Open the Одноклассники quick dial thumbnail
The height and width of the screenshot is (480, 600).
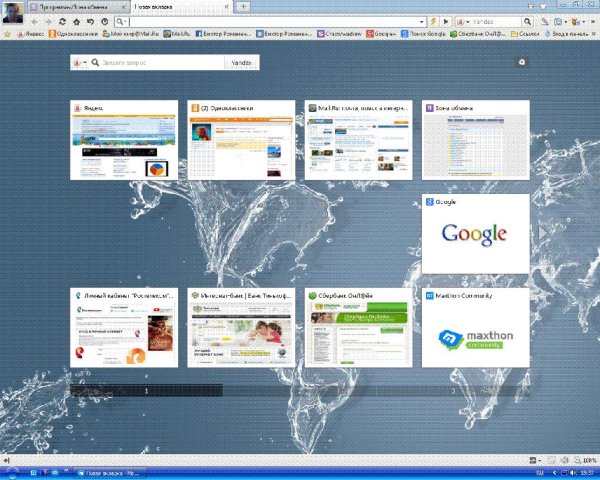[241, 140]
